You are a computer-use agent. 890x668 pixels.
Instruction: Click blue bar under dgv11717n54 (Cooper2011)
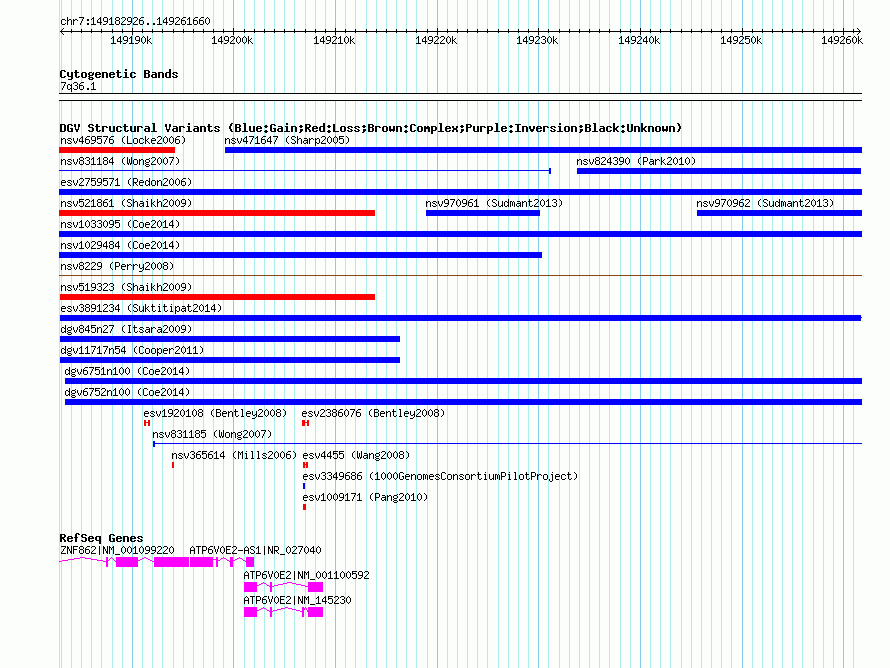coord(229,360)
